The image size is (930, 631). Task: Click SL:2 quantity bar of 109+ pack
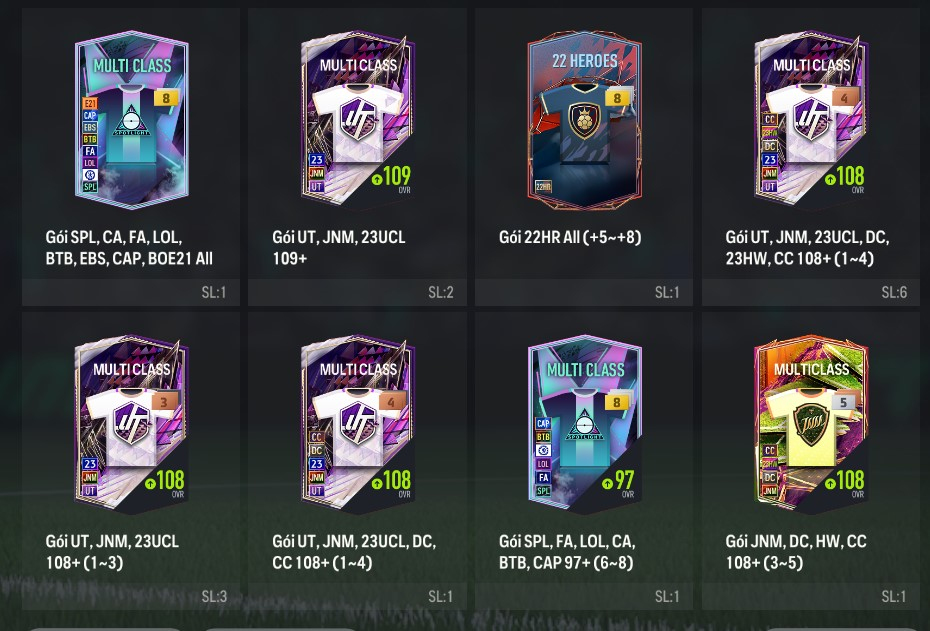[x=357, y=292]
